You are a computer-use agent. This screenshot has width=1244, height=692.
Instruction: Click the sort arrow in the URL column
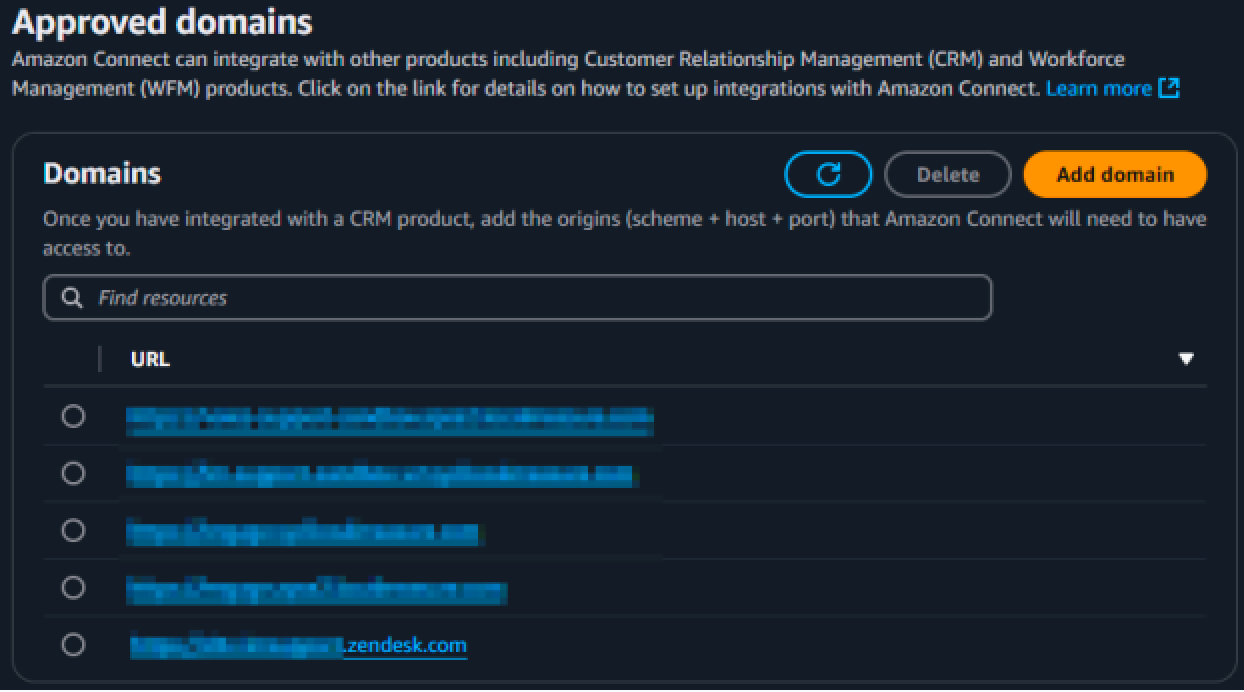click(1186, 359)
